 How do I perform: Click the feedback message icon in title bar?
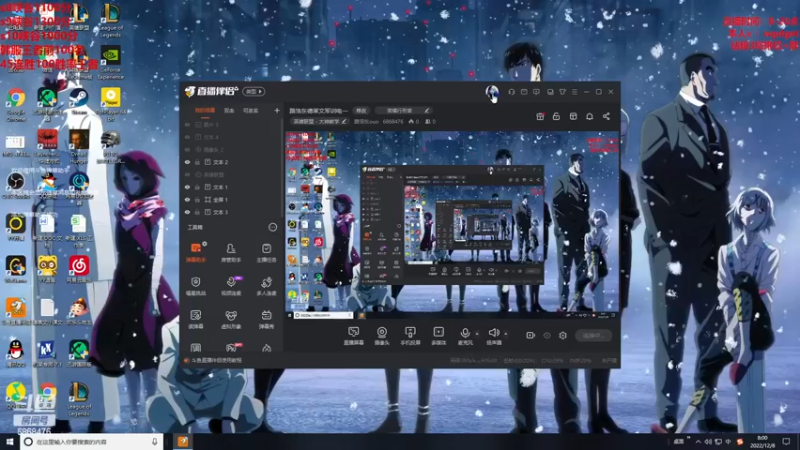click(536, 92)
